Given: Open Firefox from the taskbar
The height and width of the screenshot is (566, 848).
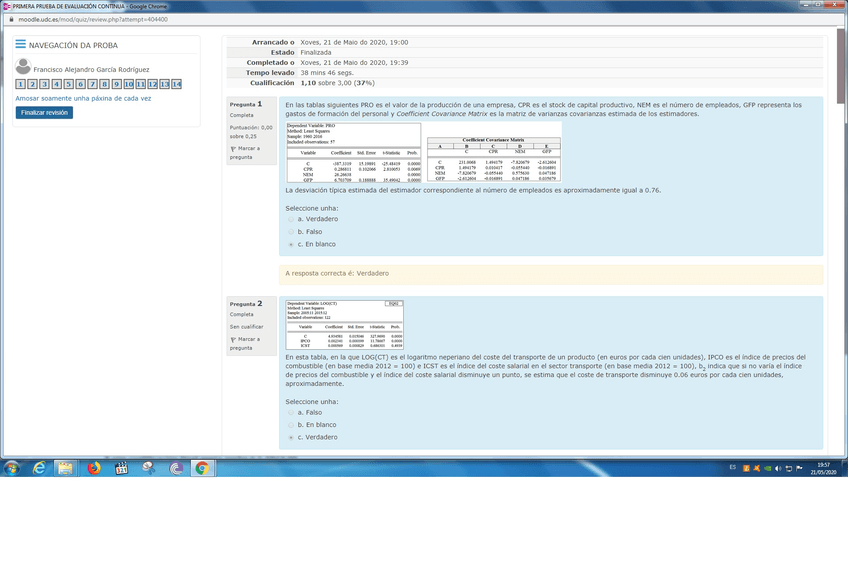Looking at the screenshot, I should point(94,467).
